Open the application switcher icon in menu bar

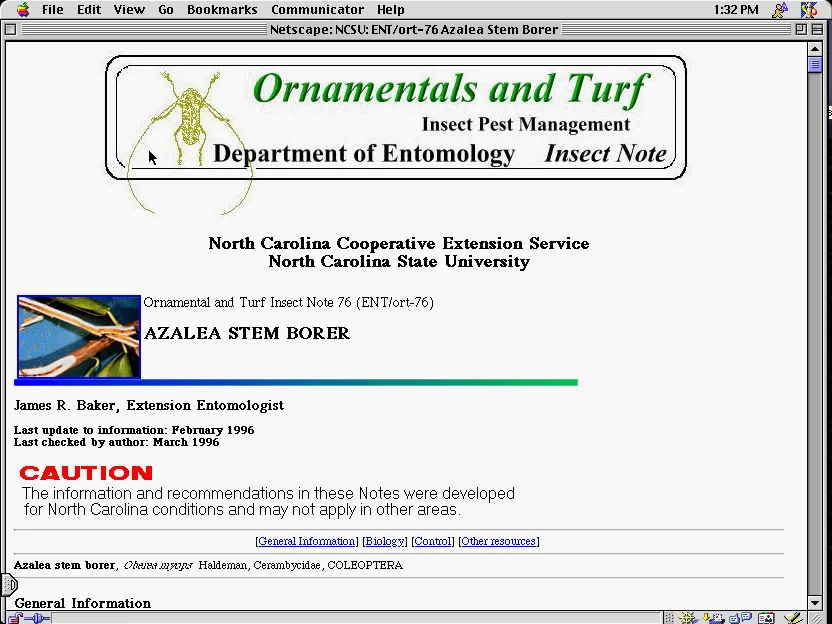pyautogui.click(x=809, y=10)
